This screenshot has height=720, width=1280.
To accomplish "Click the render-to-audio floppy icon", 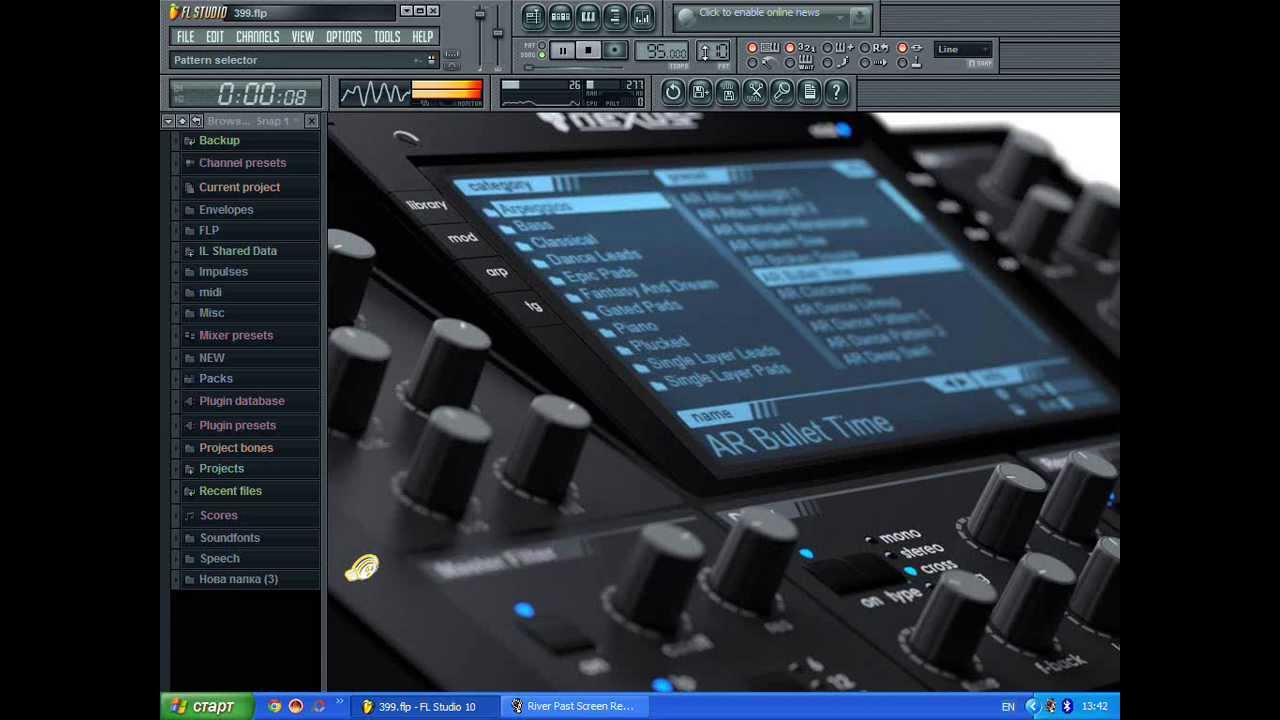I will tap(728, 92).
